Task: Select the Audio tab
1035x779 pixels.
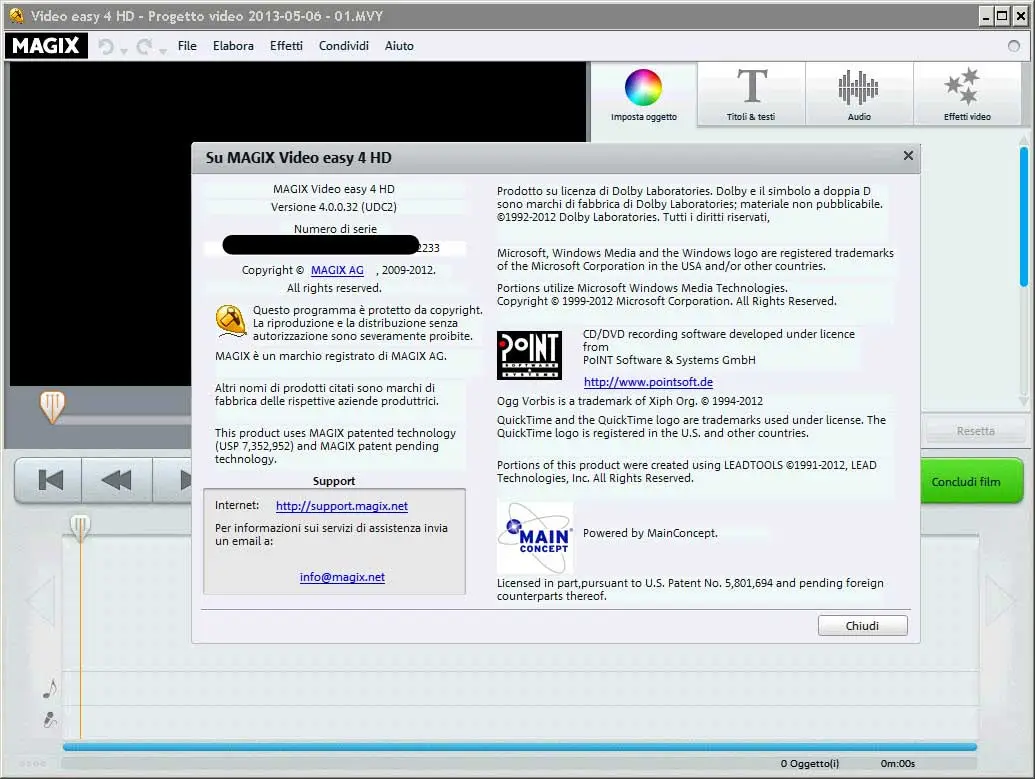Action: (859, 94)
